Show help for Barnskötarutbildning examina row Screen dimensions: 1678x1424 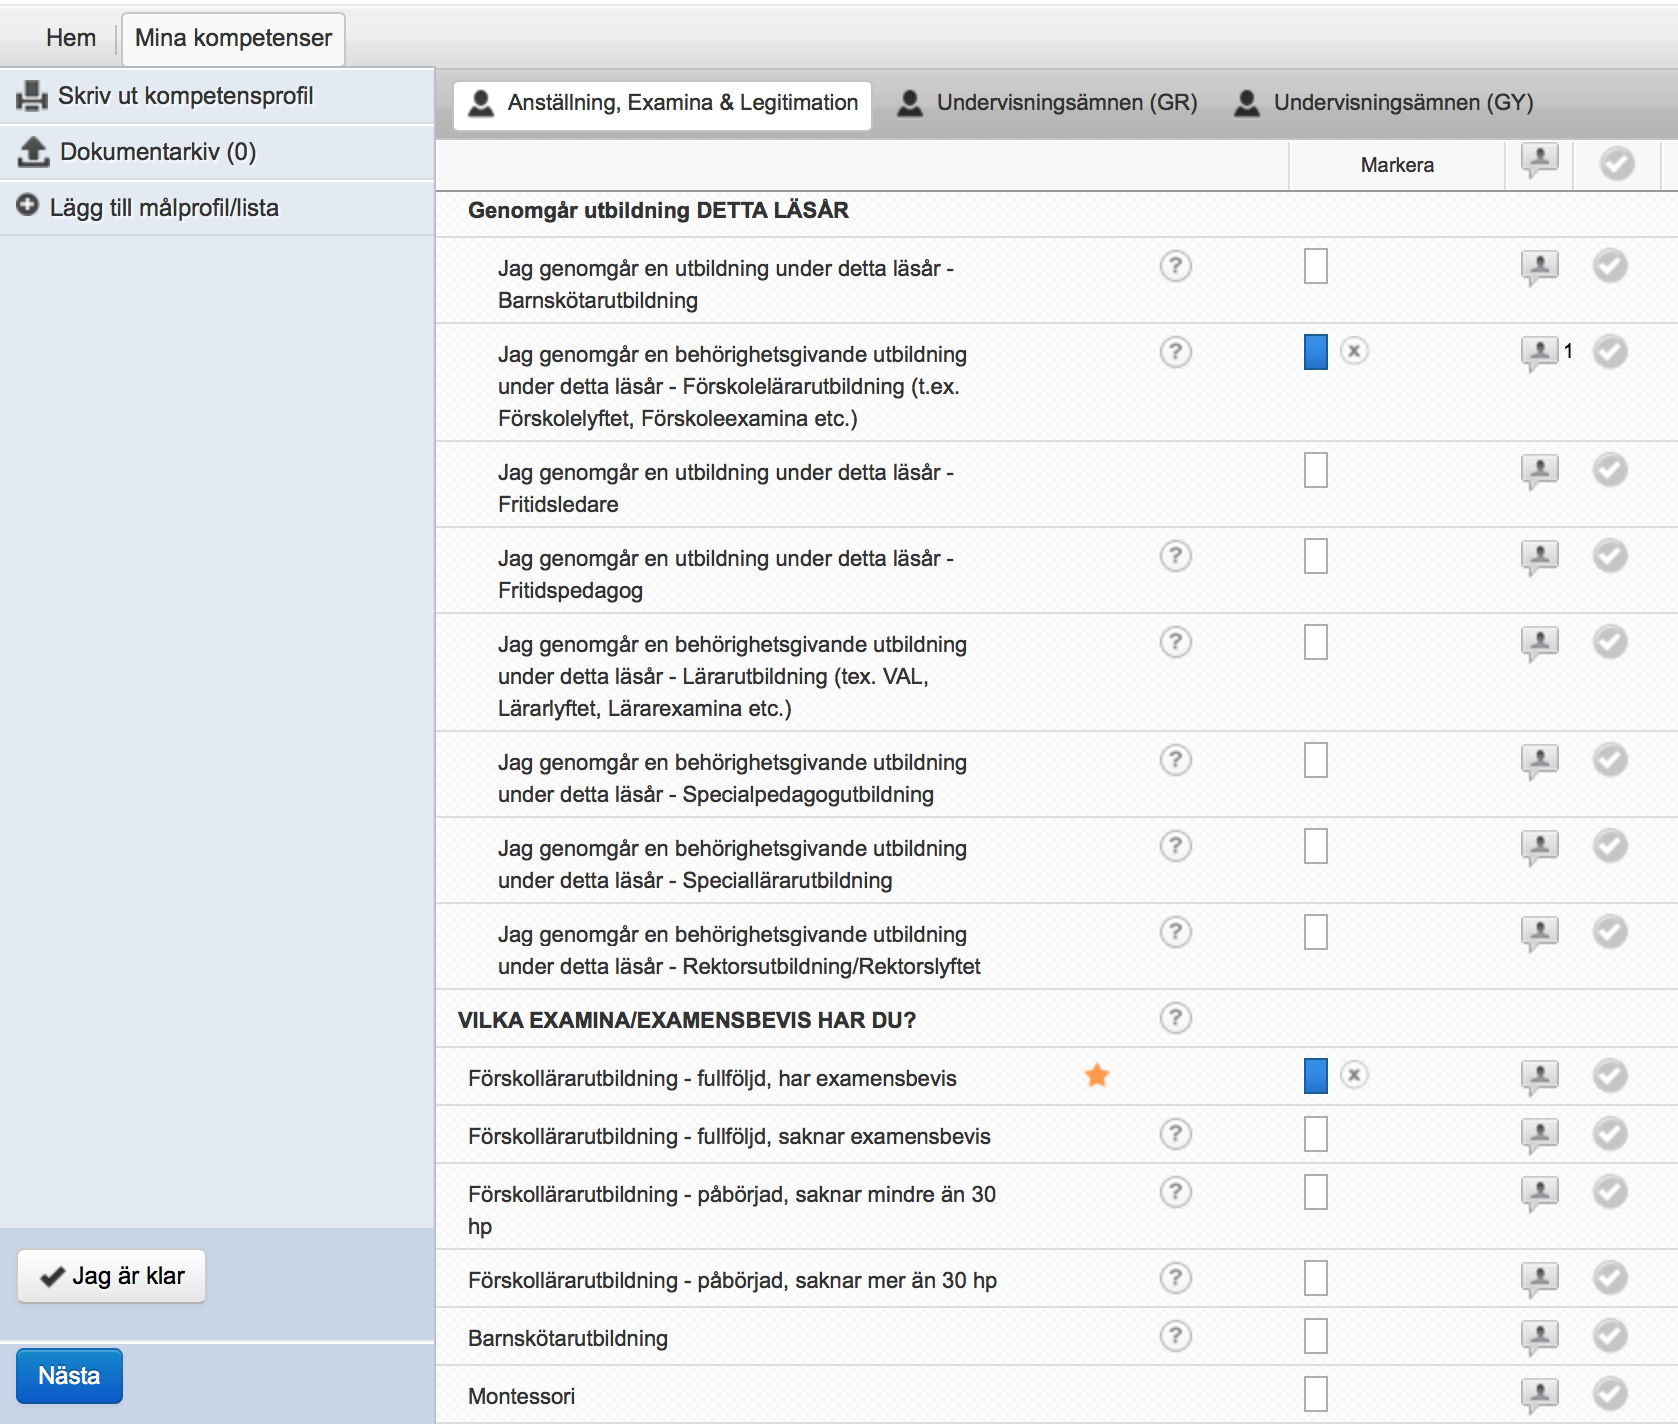(x=1176, y=1336)
